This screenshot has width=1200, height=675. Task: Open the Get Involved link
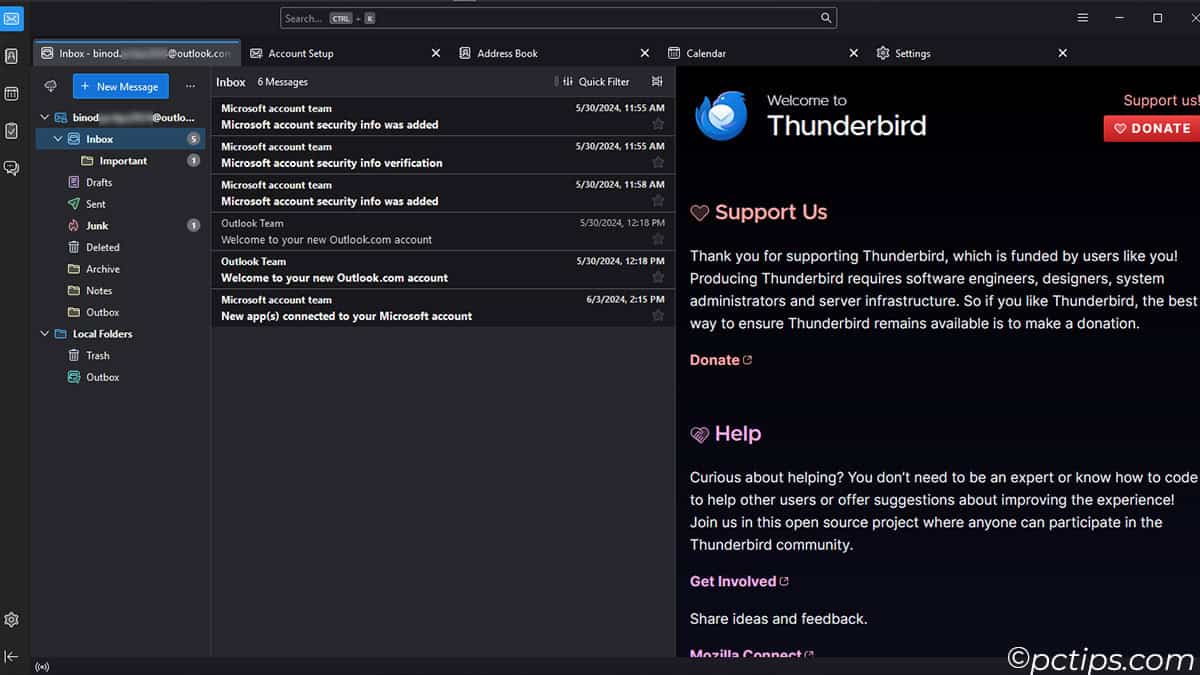tap(732, 581)
